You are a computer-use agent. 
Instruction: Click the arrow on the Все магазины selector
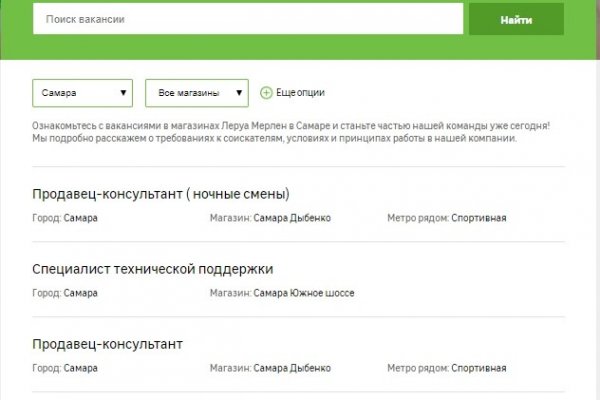[x=238, y=93]
